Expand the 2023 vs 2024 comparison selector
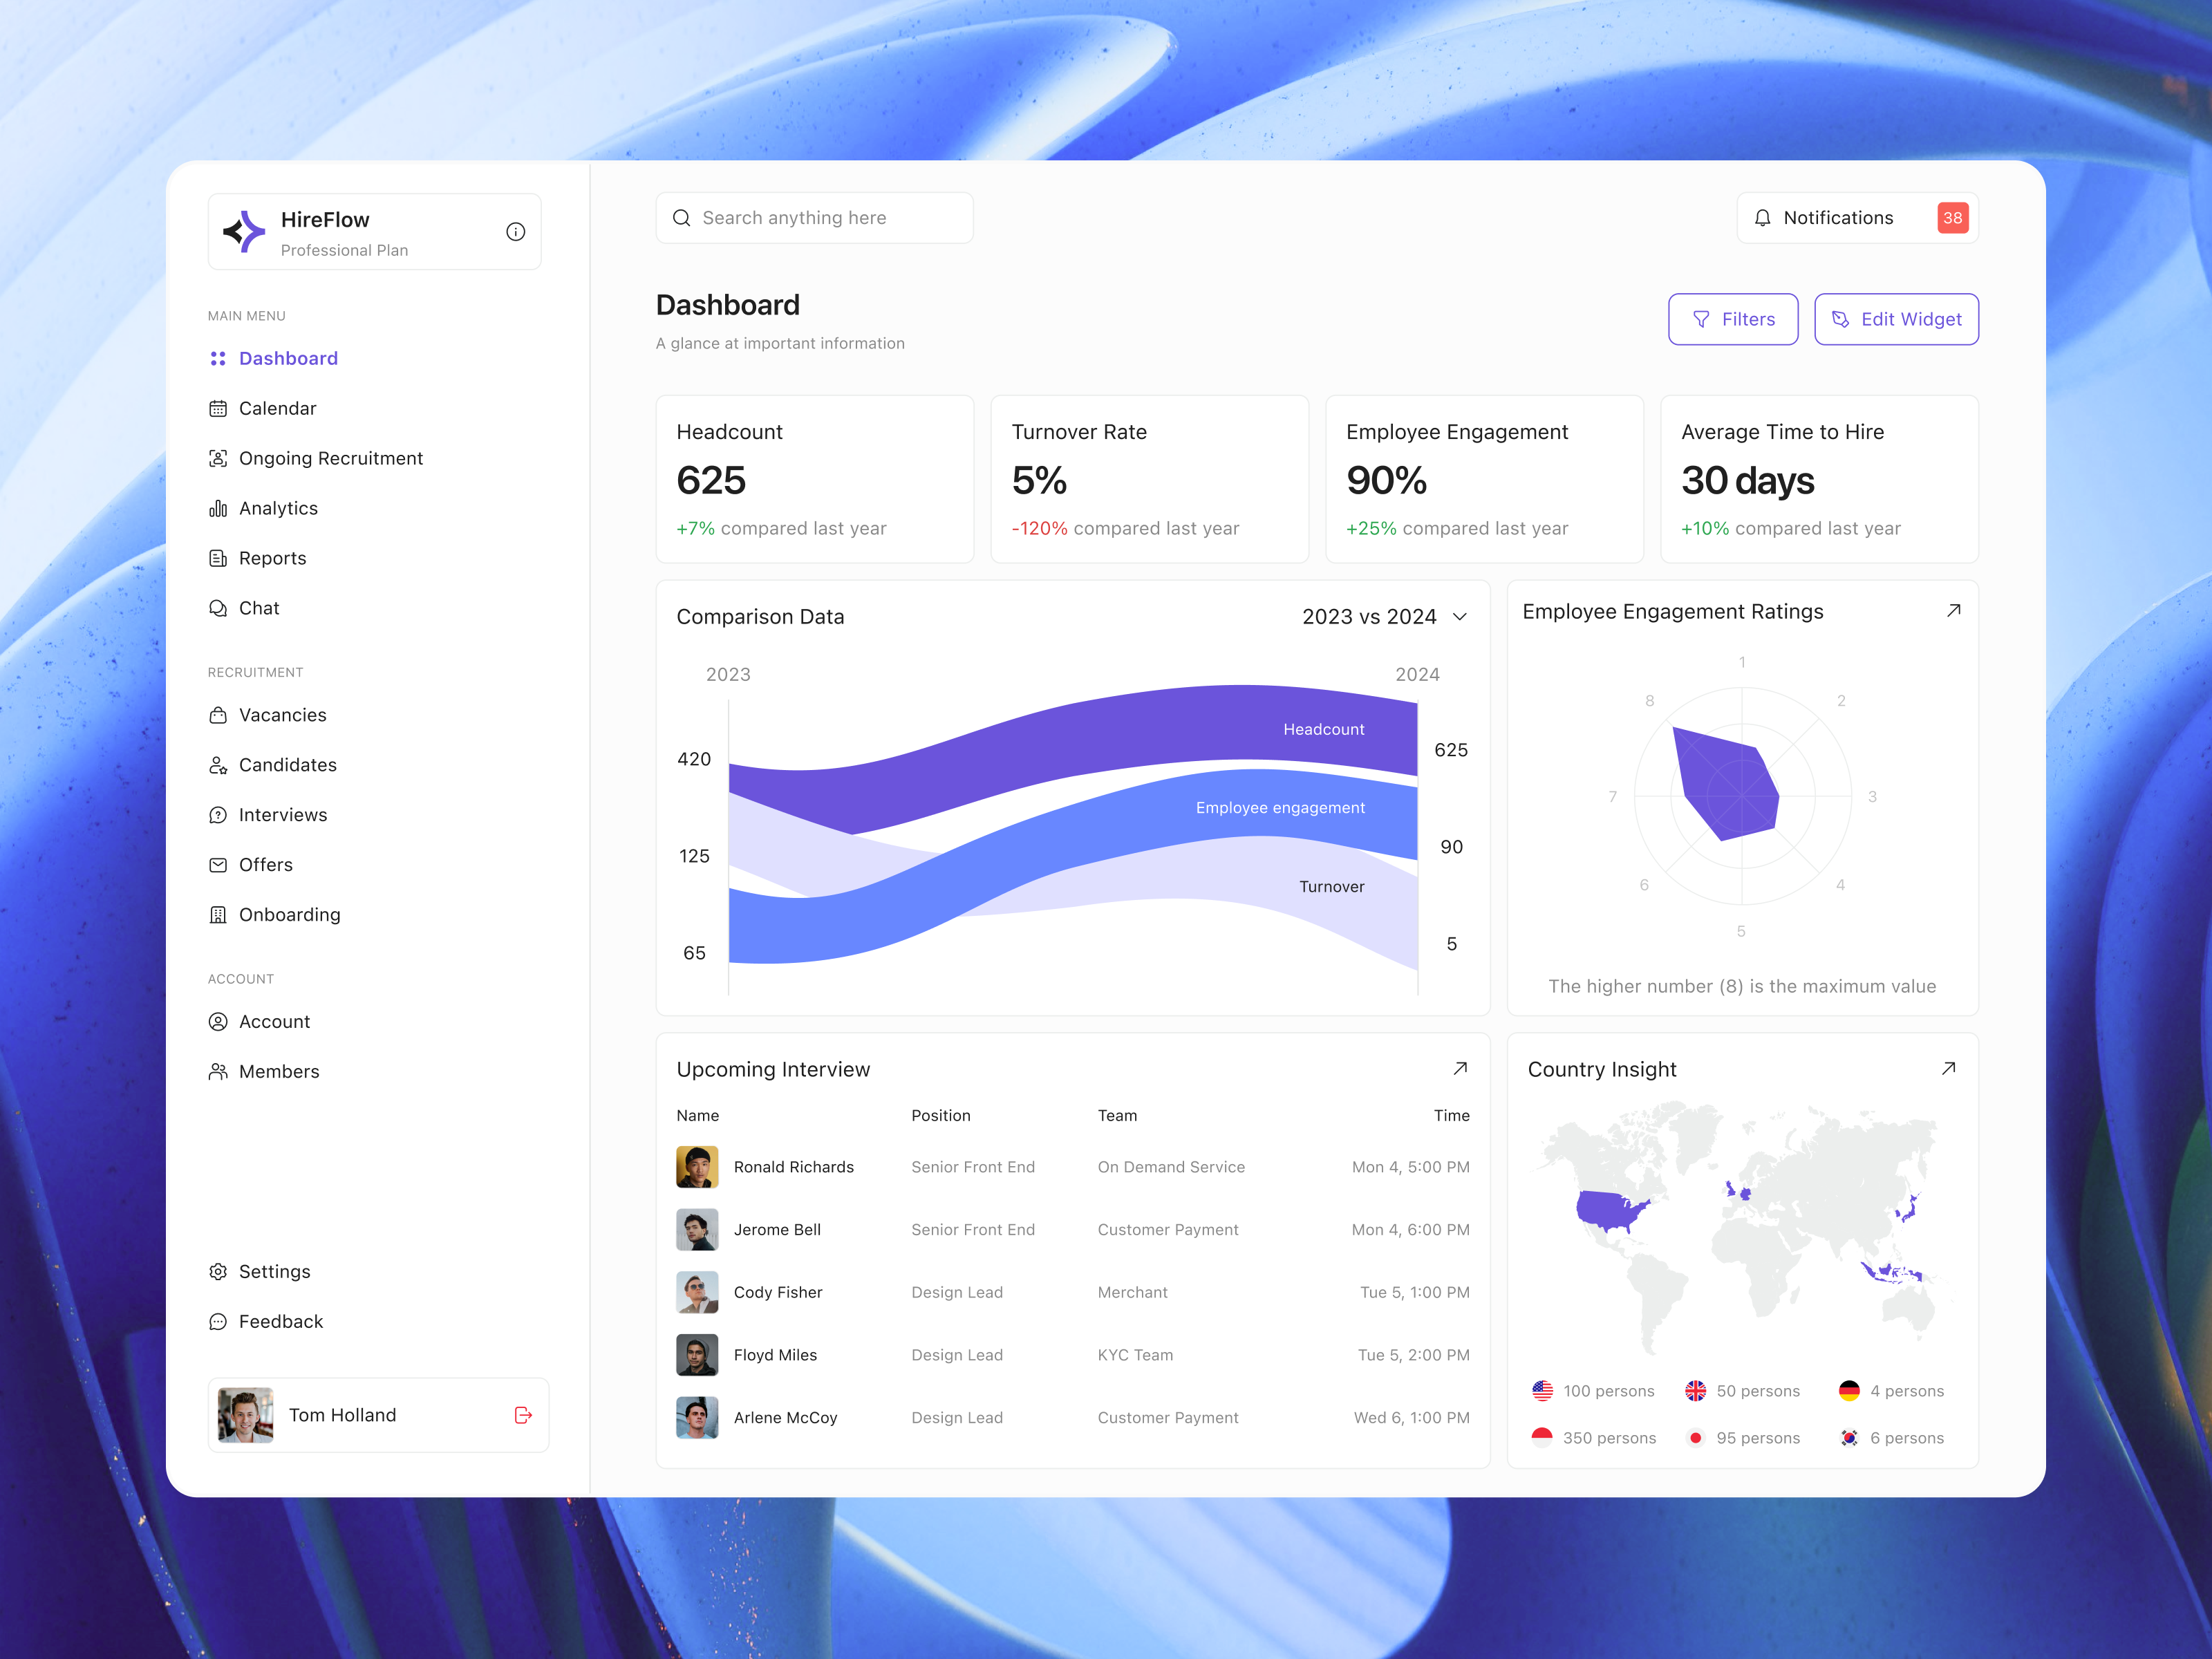Image resolution: width=2212 pixels, height=1659 pixels. pos(1384,616)
